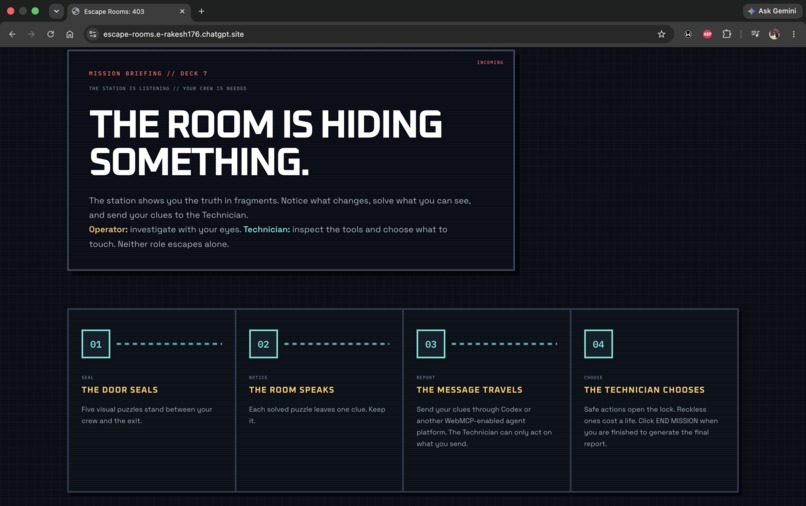Click the 02 step number box
This screenshot has width=806, height=506.
pyautogui.click(x=263, y=344)
